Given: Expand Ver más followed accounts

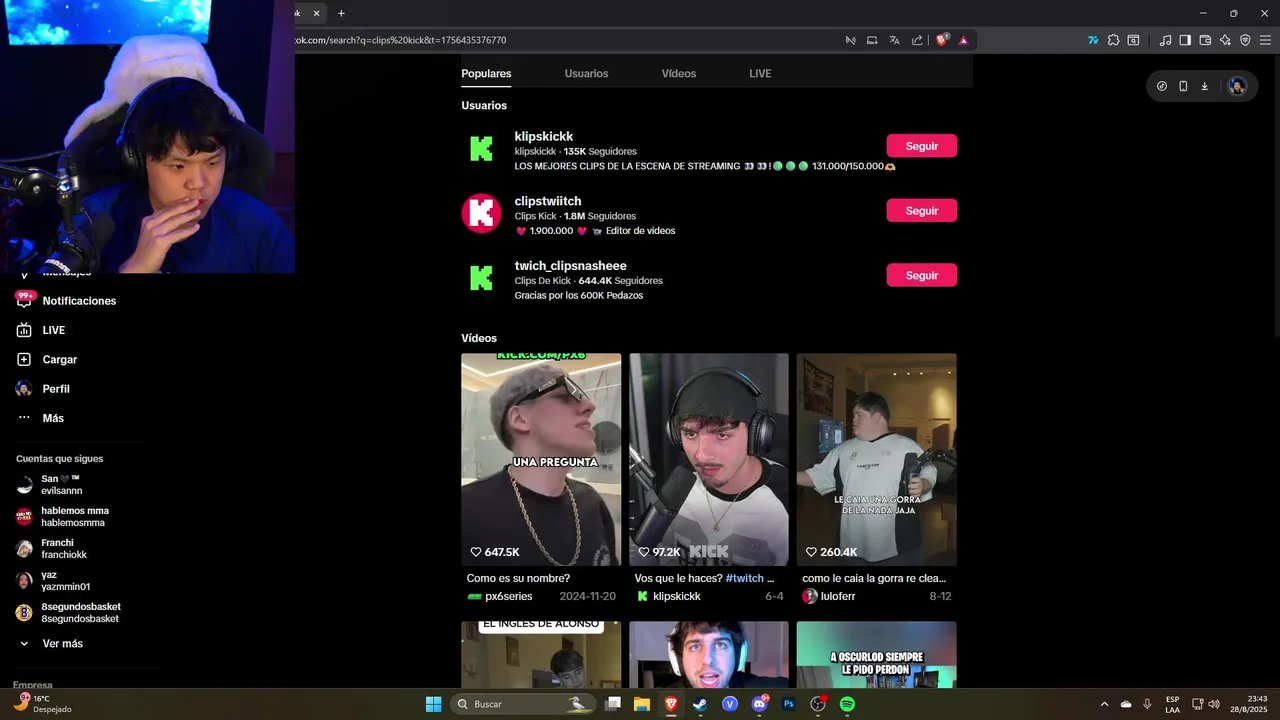Looking at the screenshot, I should pyautogui.click(x=52, y=644).
